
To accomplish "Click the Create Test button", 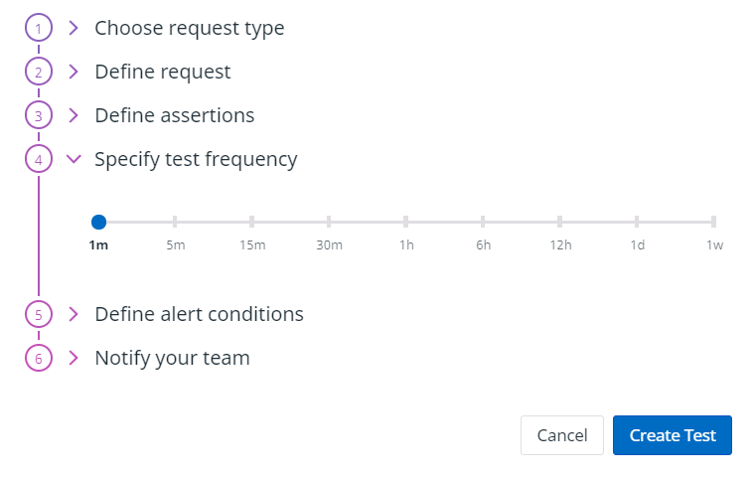I will 672,435.
